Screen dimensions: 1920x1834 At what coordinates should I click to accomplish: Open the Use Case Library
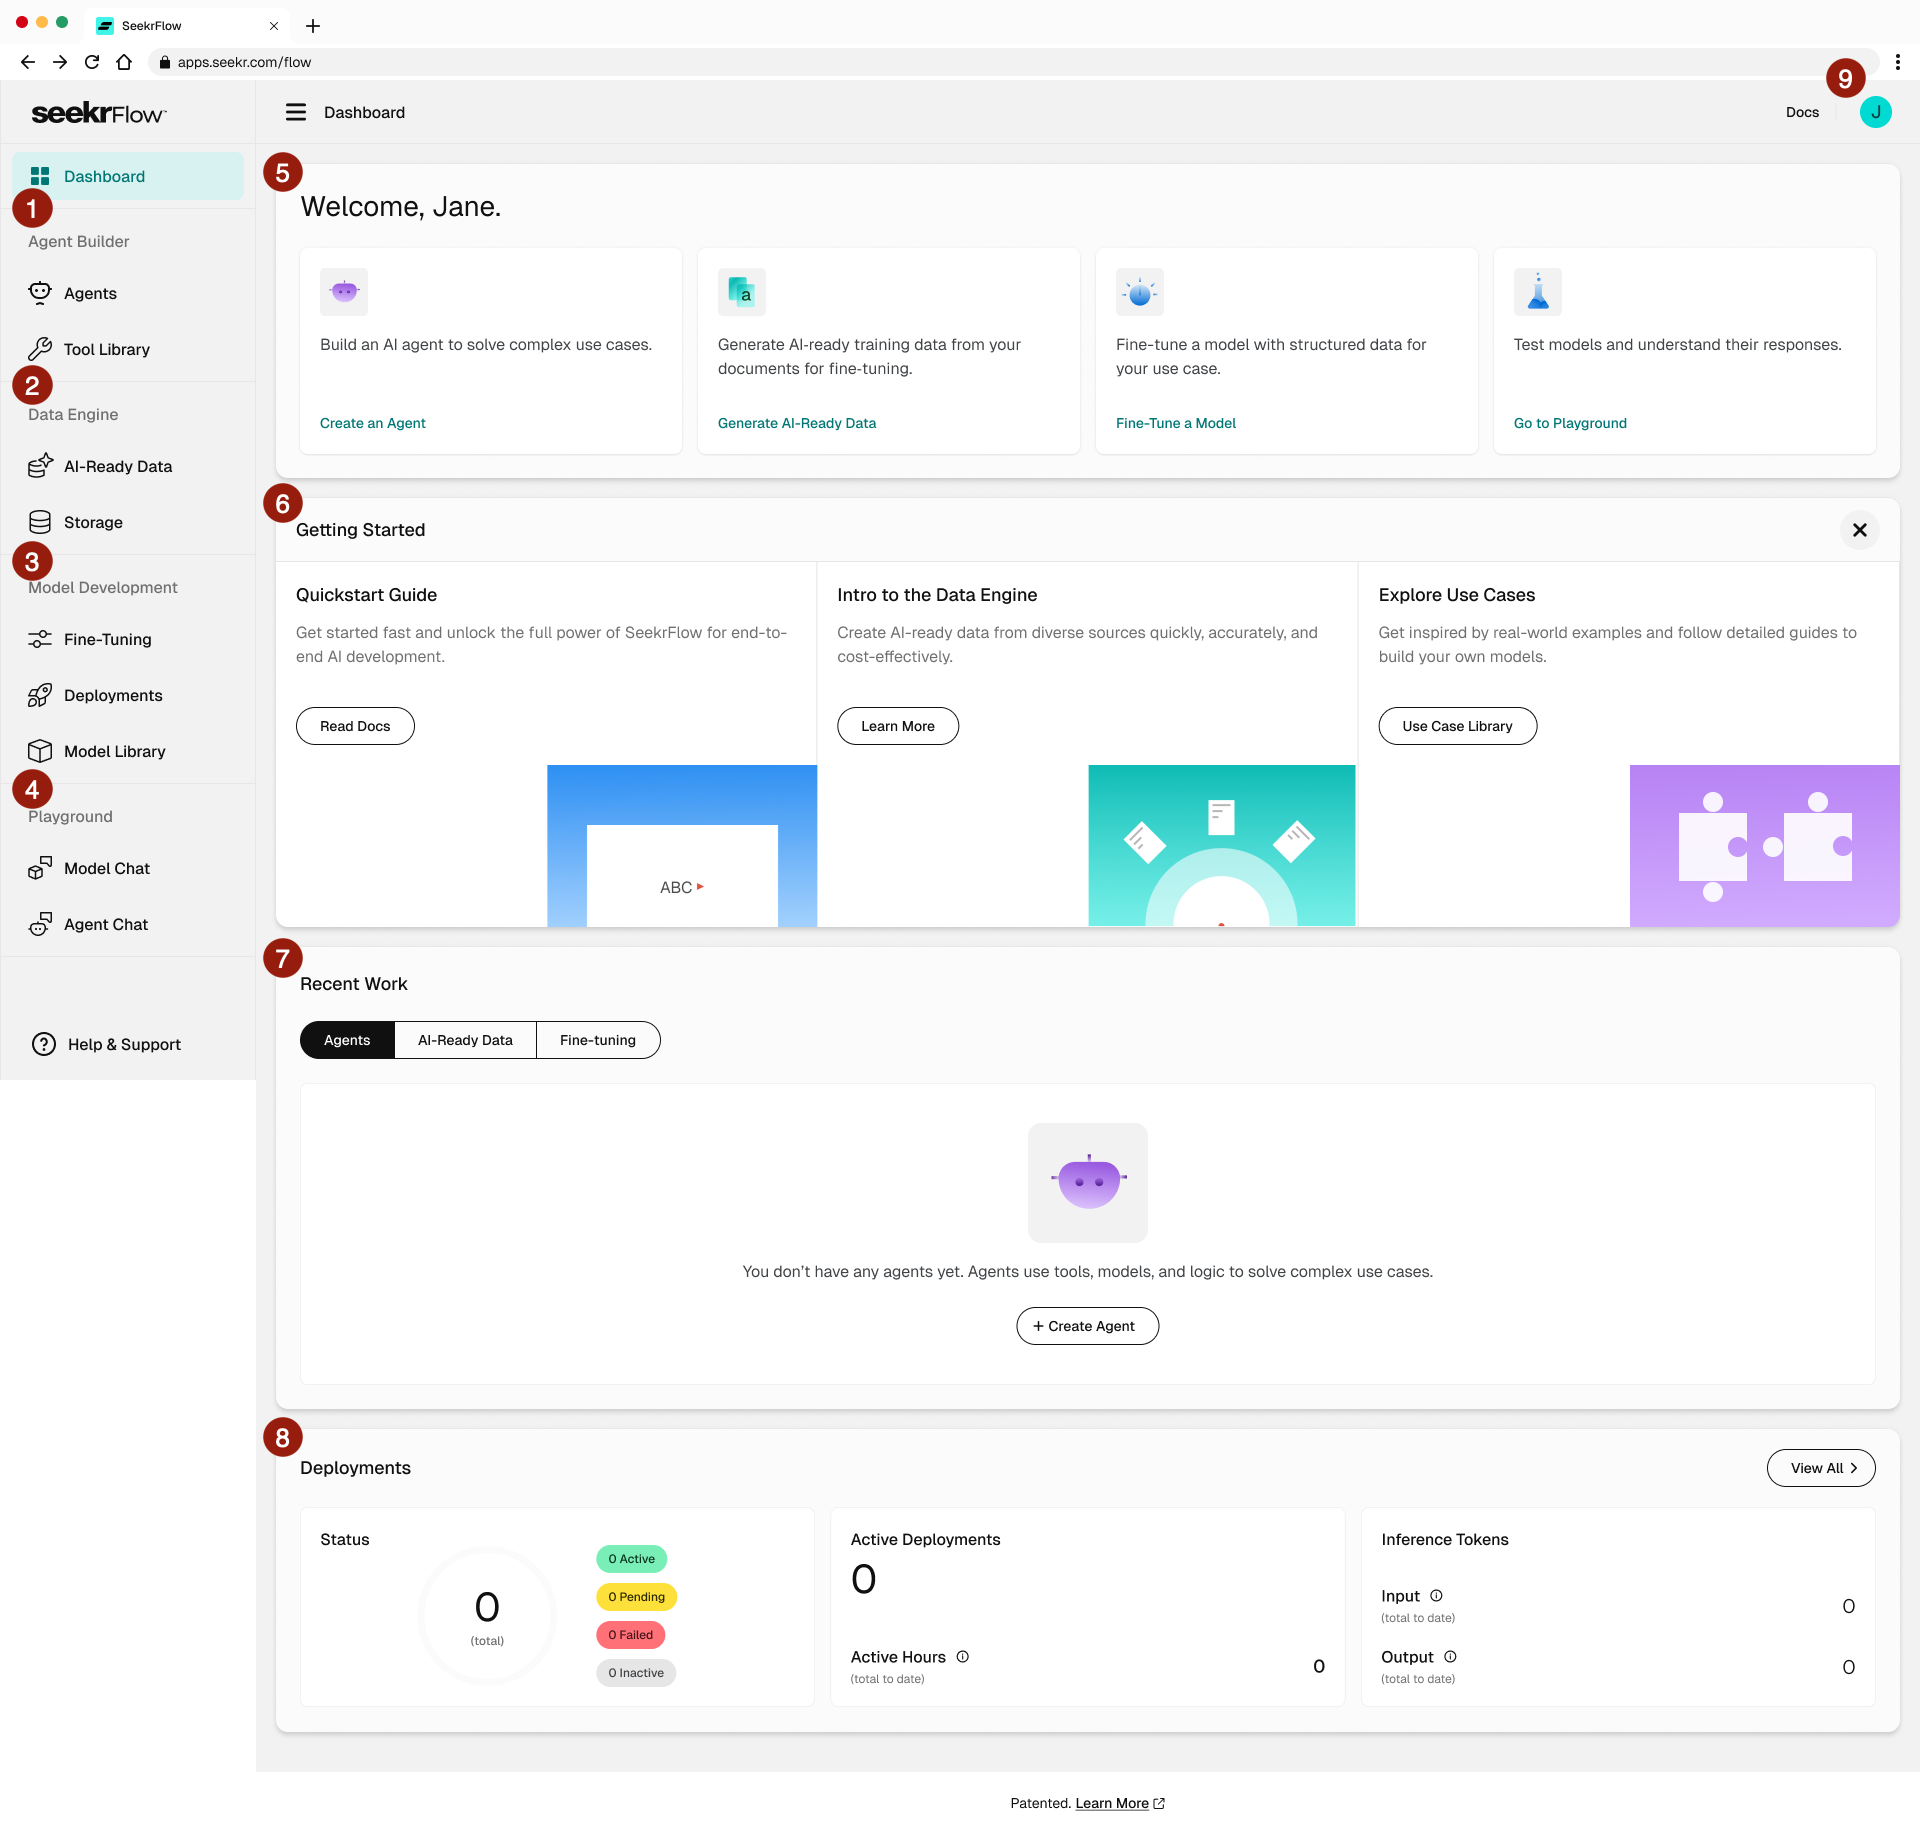click(x=1457, y=725)
